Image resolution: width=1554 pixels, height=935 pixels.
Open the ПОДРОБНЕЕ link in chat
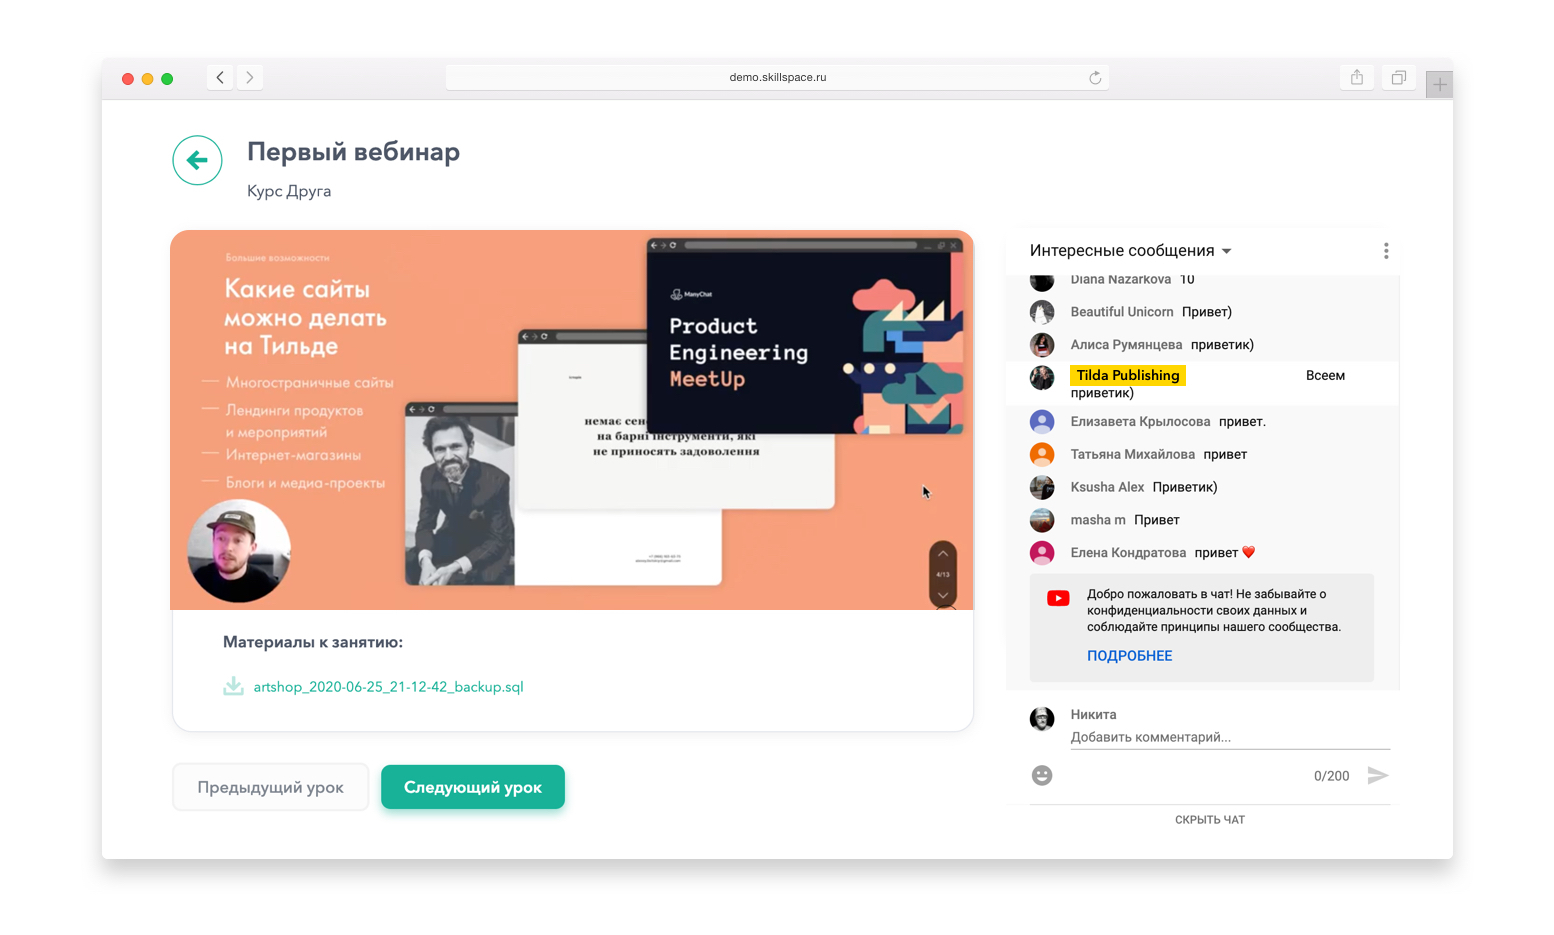[1130, 656]
